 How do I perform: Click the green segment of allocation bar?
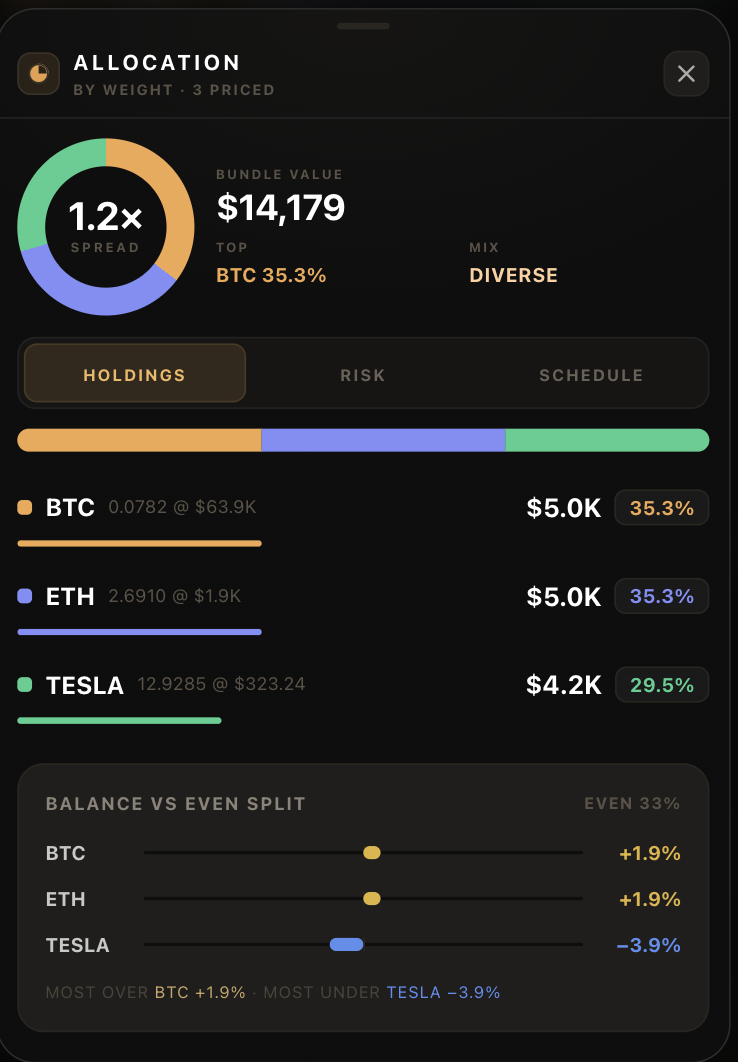[x=607, y=440]
